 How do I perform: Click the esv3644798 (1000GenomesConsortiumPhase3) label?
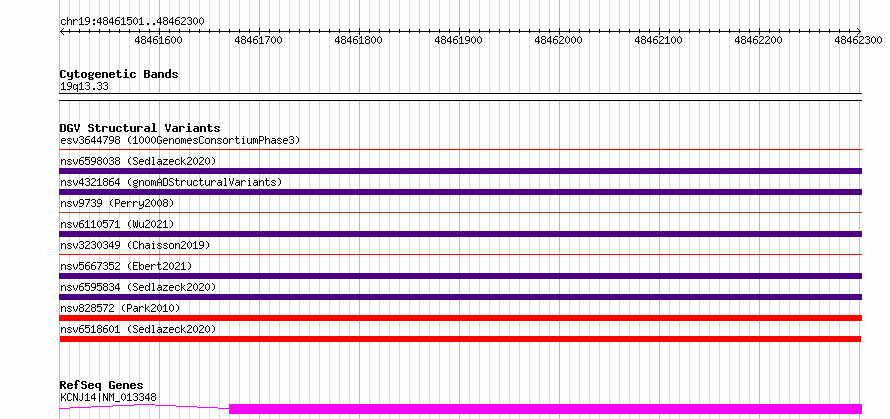click(x=180, y=140)
